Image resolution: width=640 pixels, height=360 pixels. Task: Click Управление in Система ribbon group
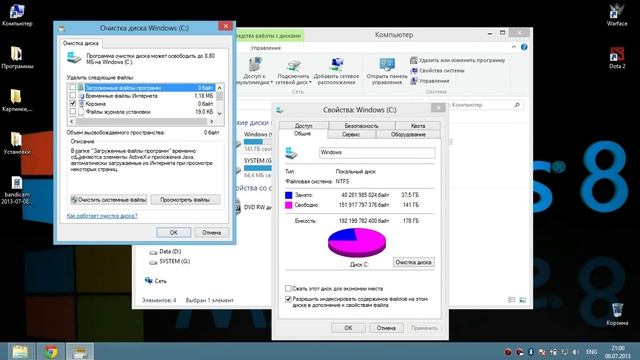pyautogui.click(x=430, y=81)
